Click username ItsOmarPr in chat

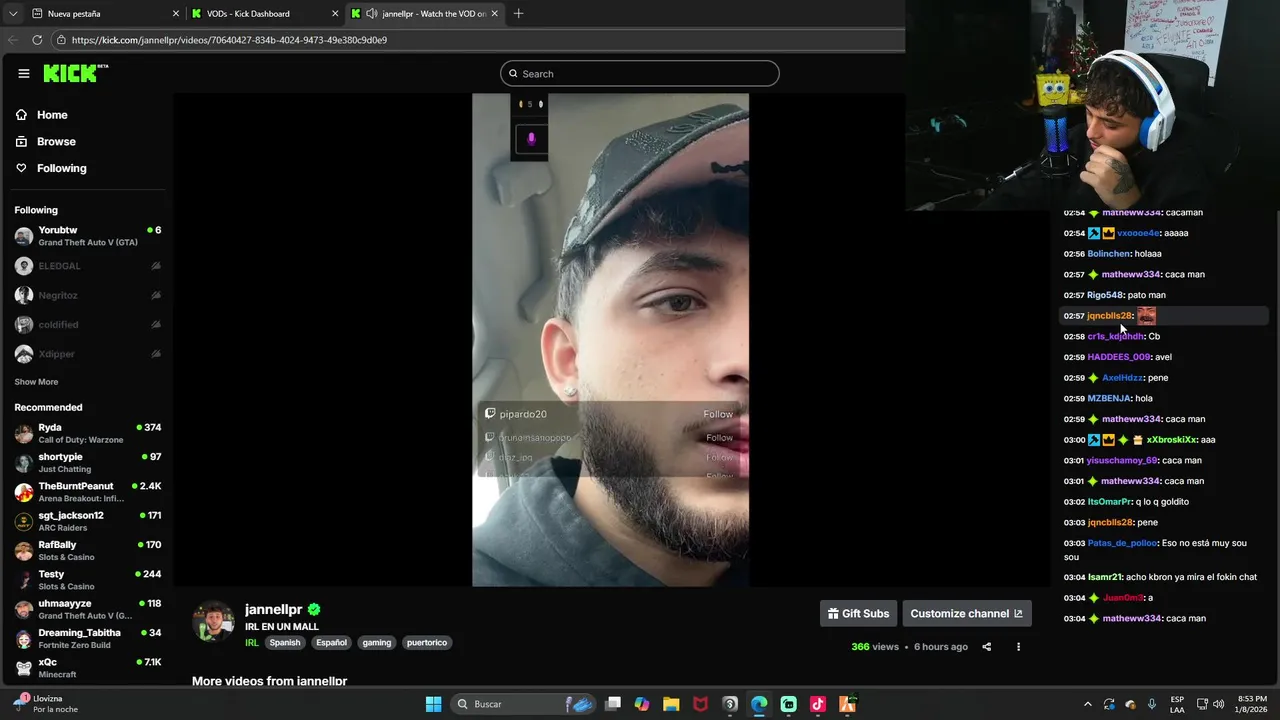(1110, 502)
